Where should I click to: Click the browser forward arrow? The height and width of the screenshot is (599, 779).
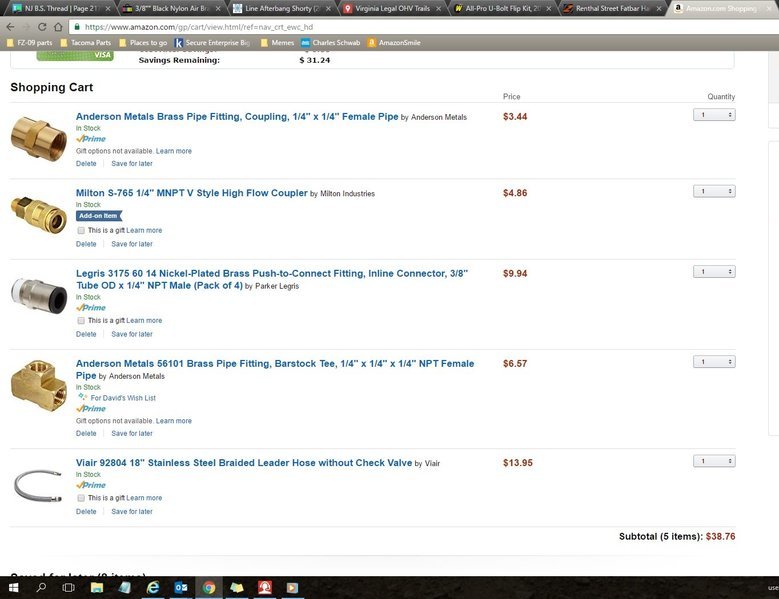[26, 27]
